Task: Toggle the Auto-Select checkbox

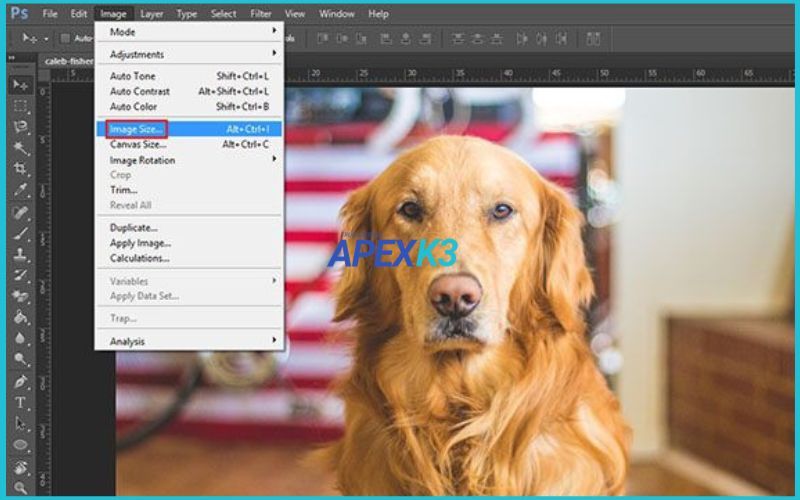Action: tap(66, 38)
